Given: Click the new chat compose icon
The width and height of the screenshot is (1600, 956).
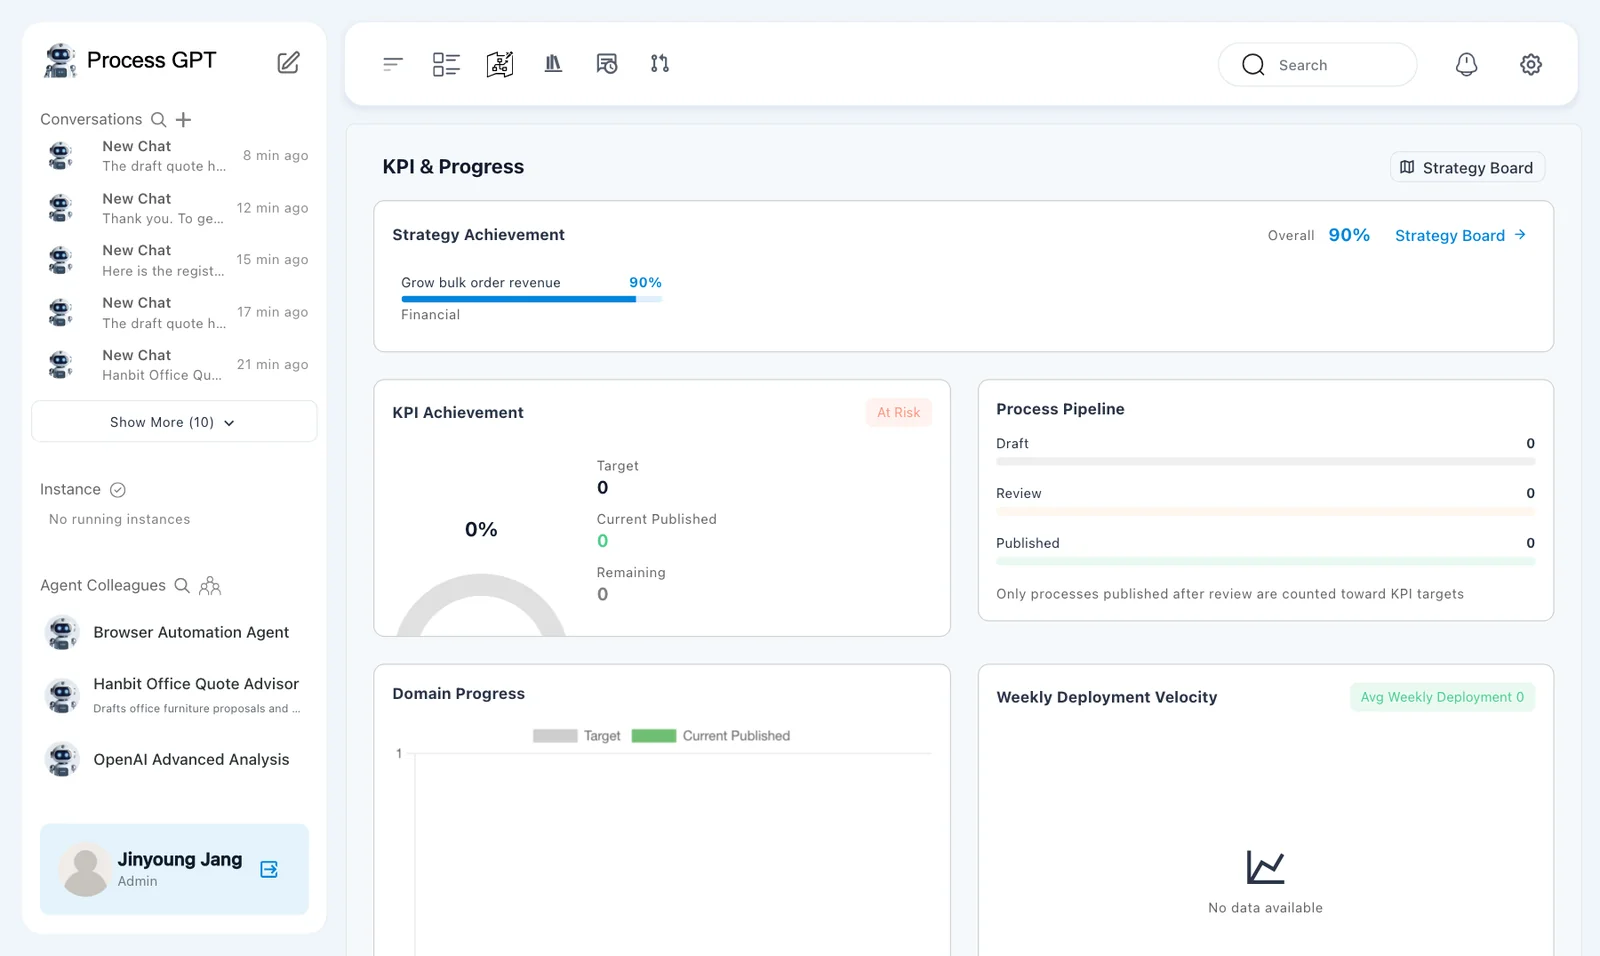Looking at the screenshot, I should pyautogui.click(x=288, y=62).
